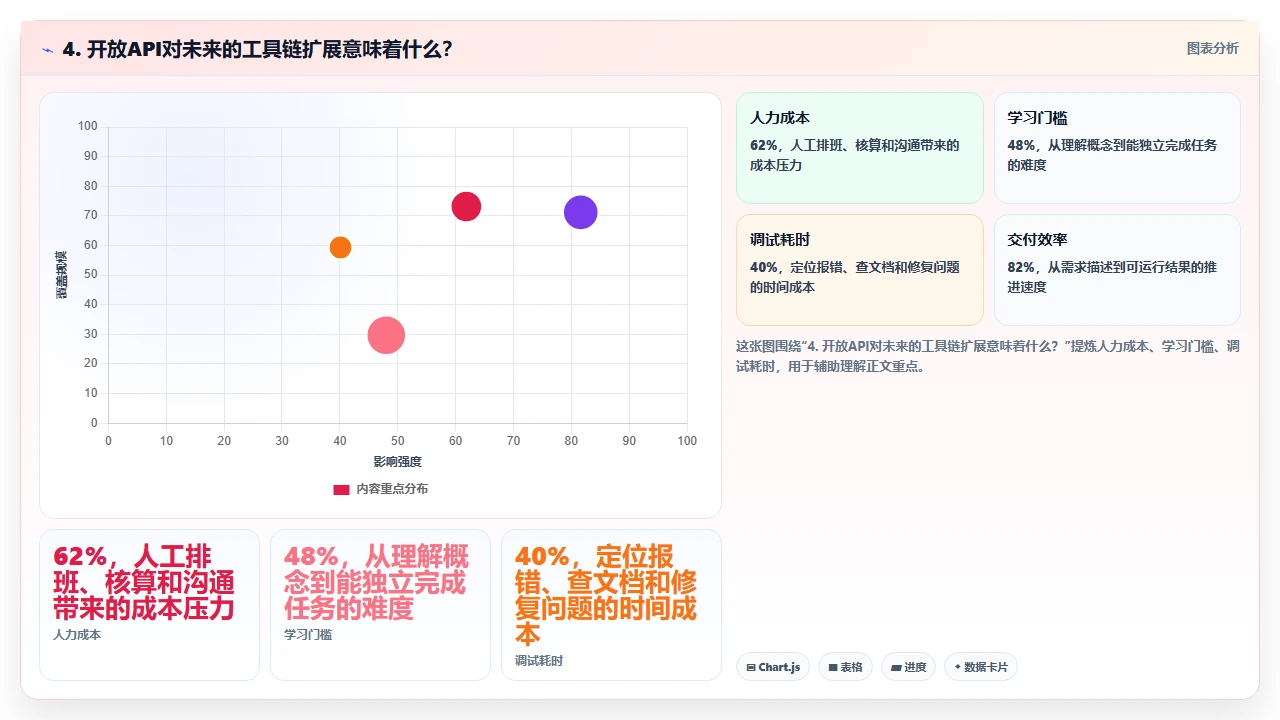This screenshot has width=1280, height=720.
Task: Click the lightning icon beside the title
Action: point(48,50)
